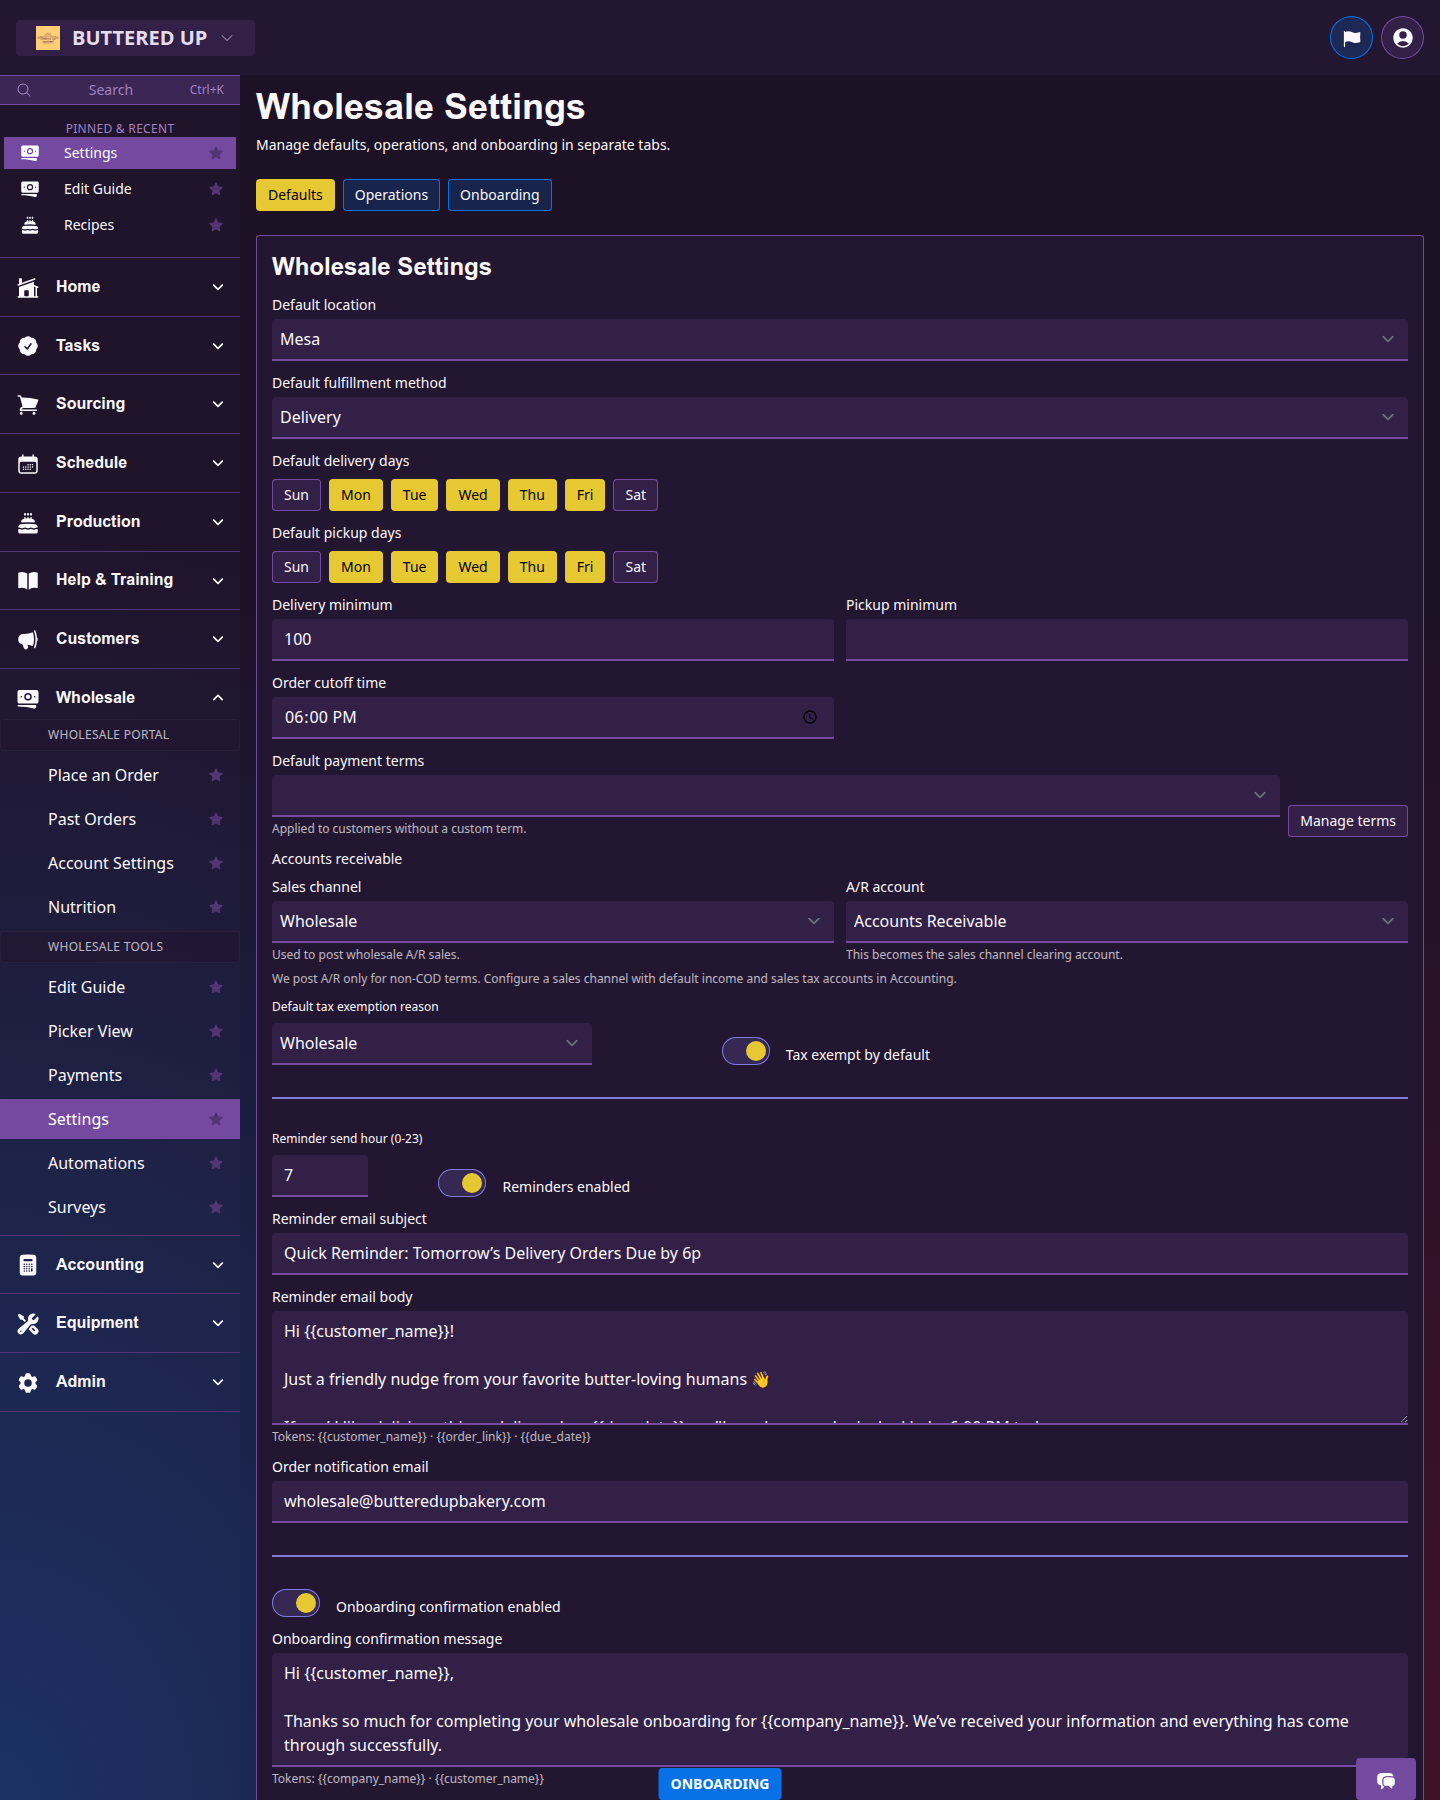Toggle Tax exempt by default switch

click(746, 1051)
